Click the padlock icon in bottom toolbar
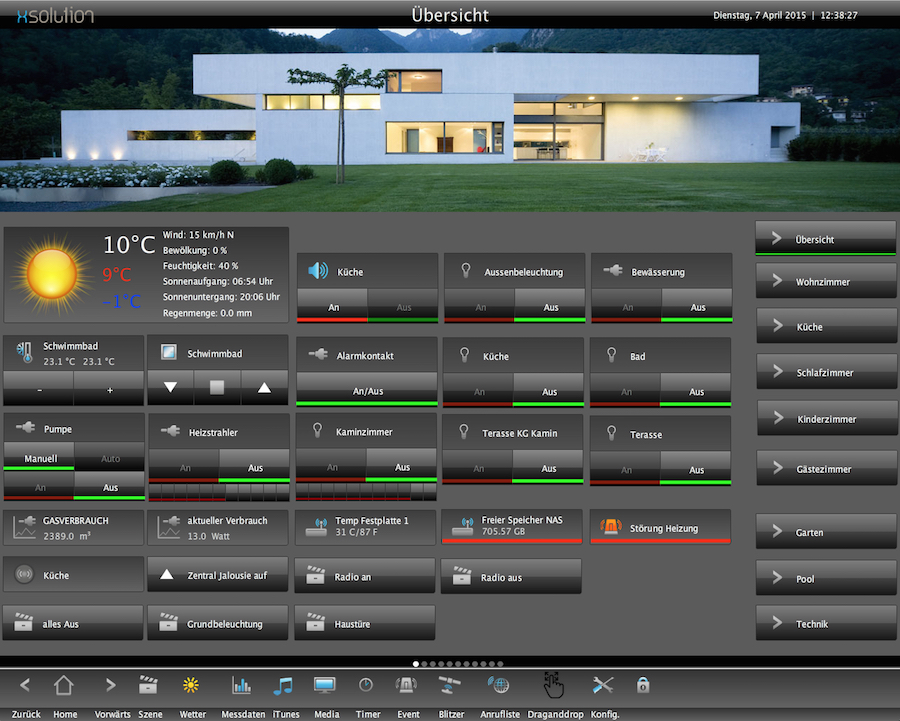Image resolution: width=900 pixels, height=721 pixels. 643,686
